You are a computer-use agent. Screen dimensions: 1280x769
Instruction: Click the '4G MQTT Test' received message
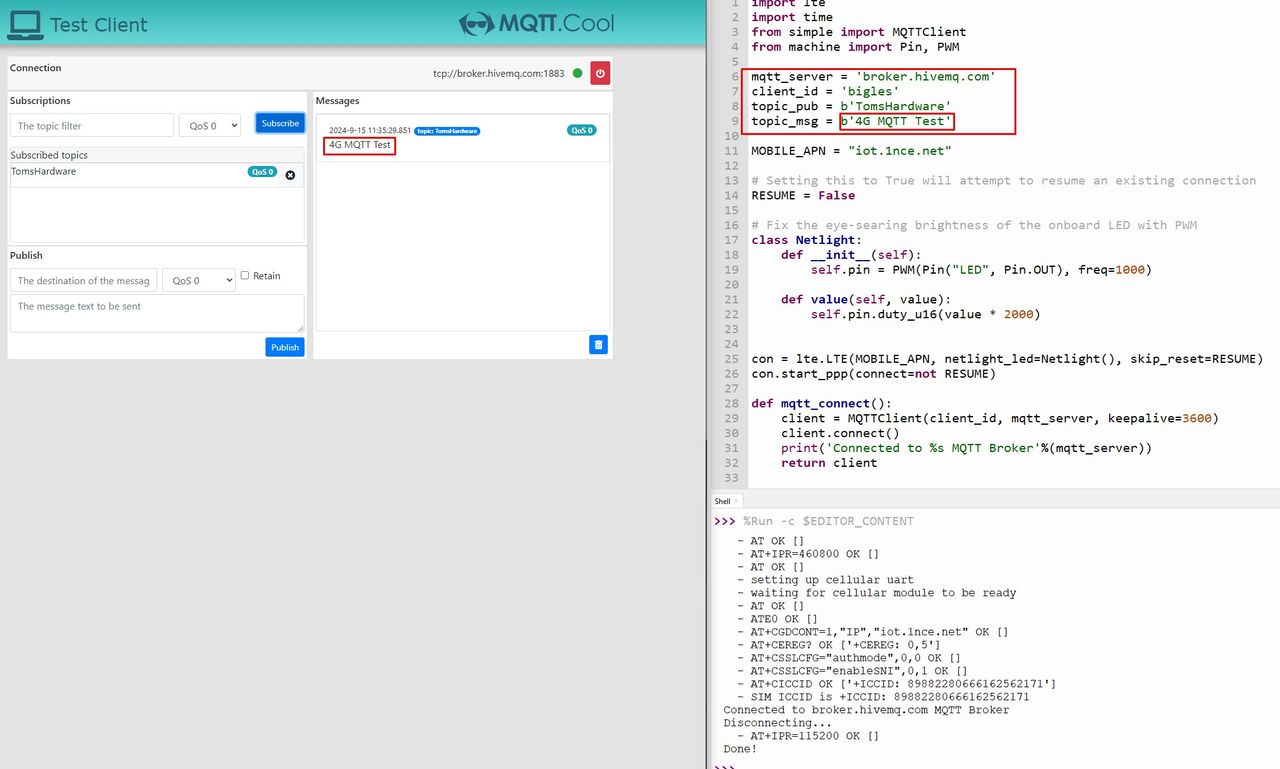tap(360, 145)
